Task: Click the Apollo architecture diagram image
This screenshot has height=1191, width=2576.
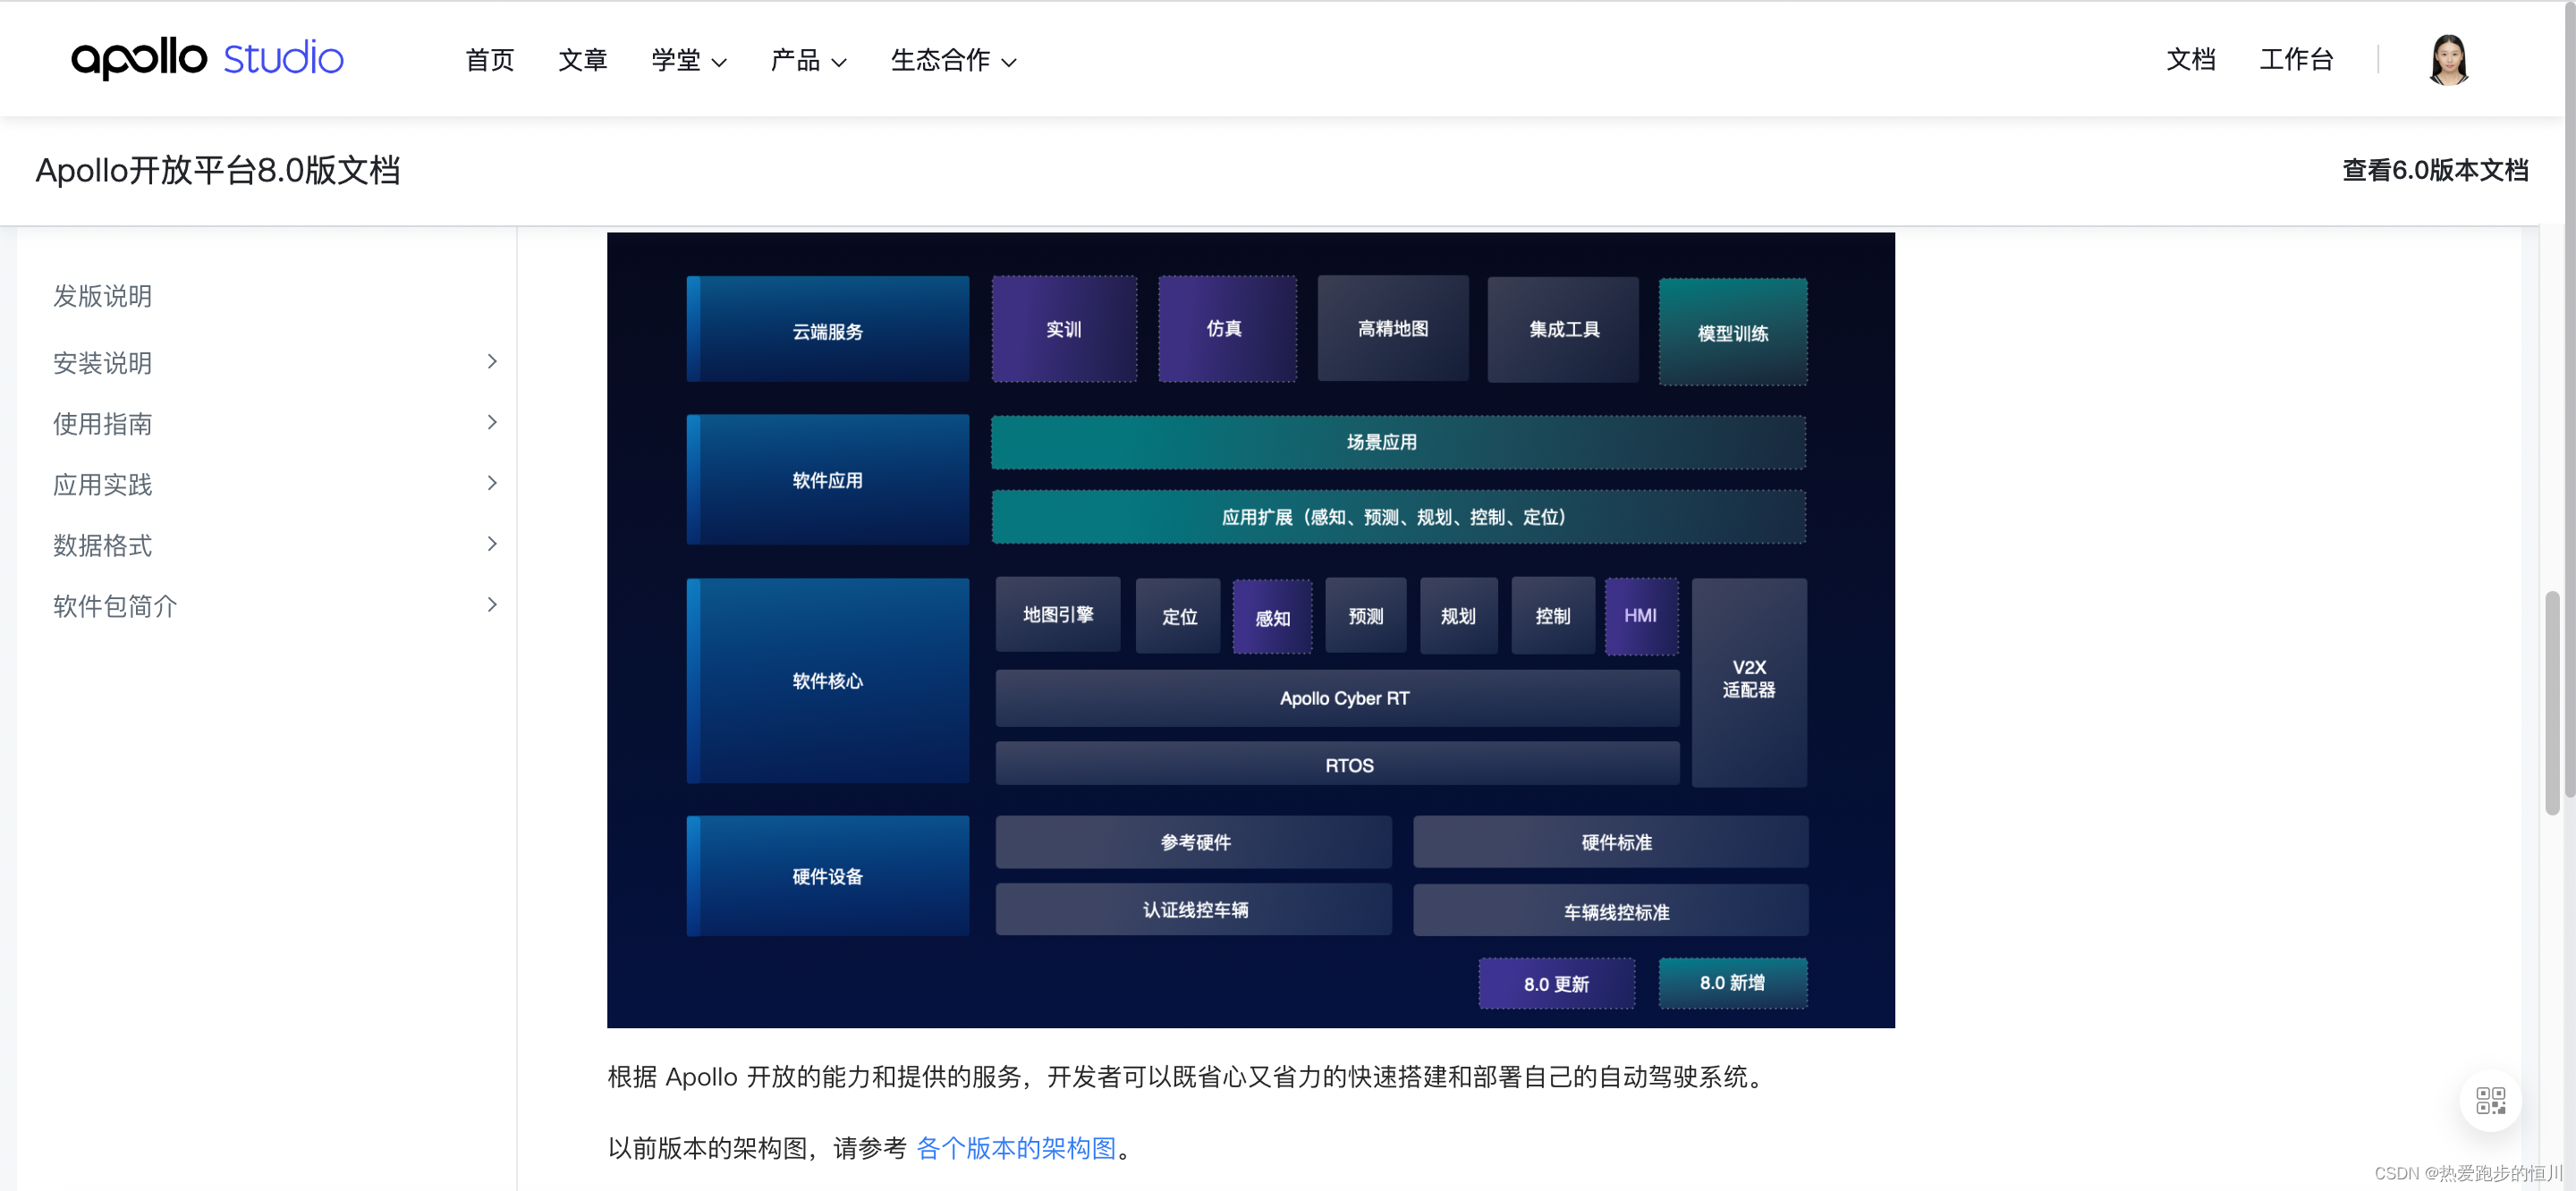Action: tap(1250, 630)
